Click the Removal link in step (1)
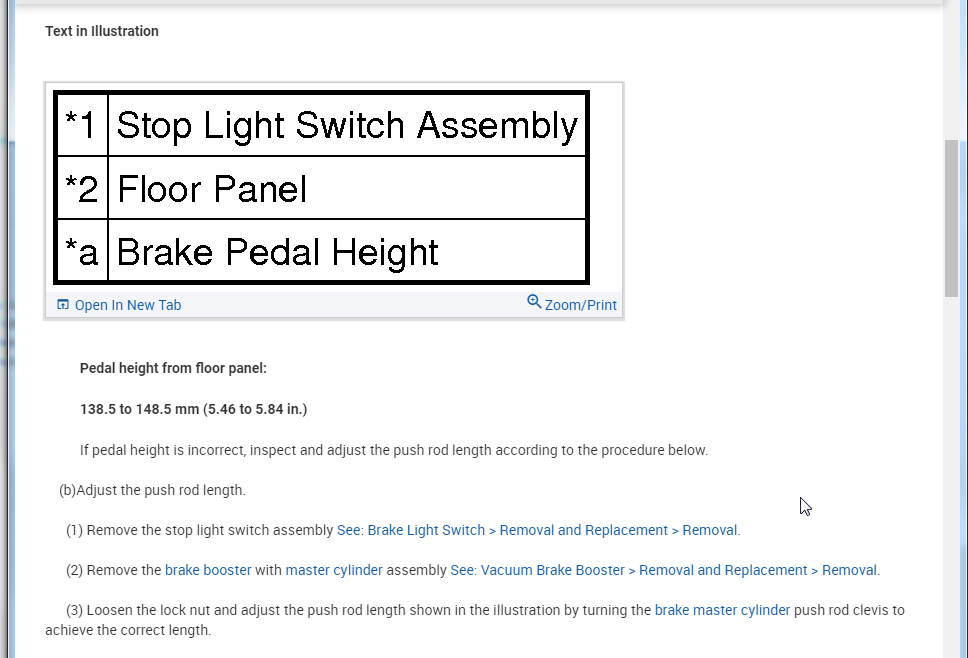The height and width of the screenshot is (658, 968). click(710, 530)
